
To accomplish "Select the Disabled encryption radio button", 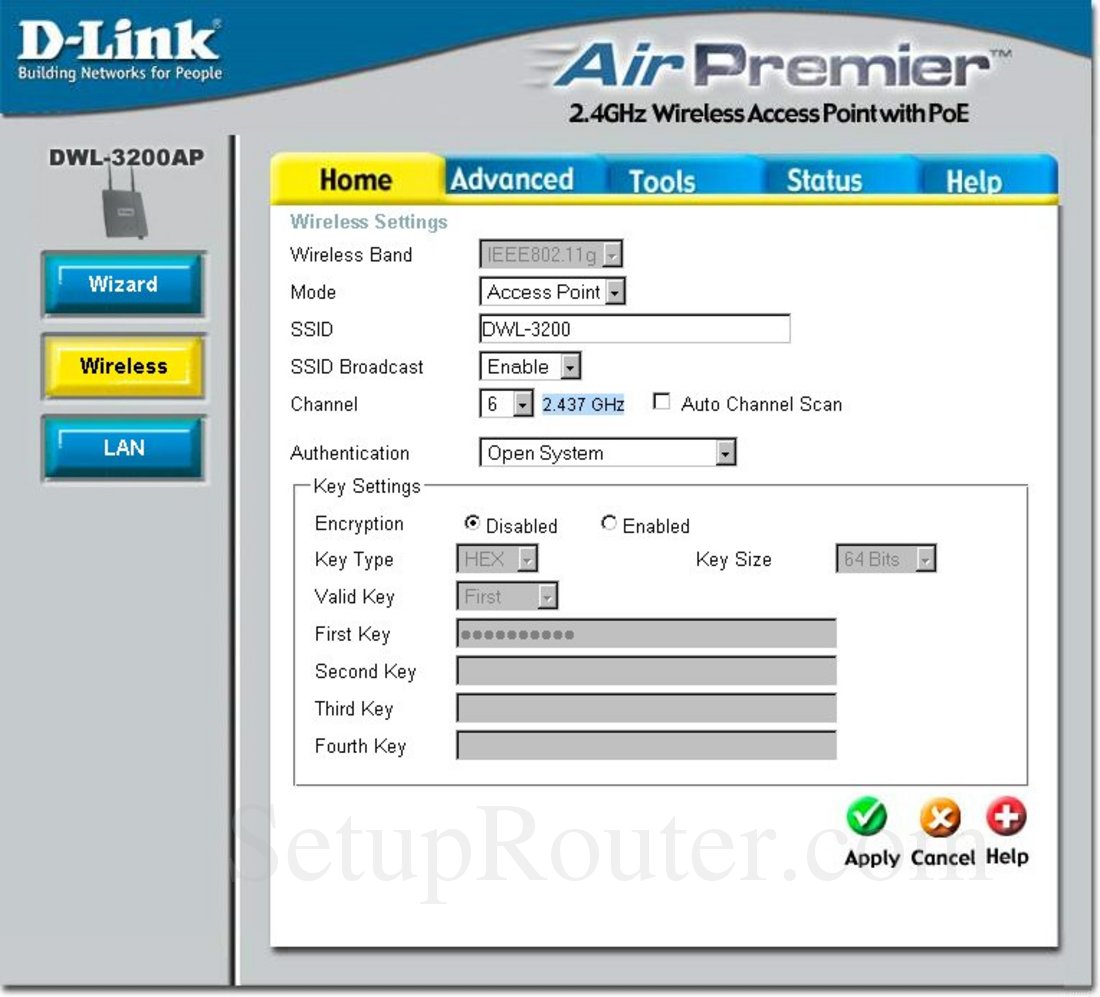I will point(472,523).
